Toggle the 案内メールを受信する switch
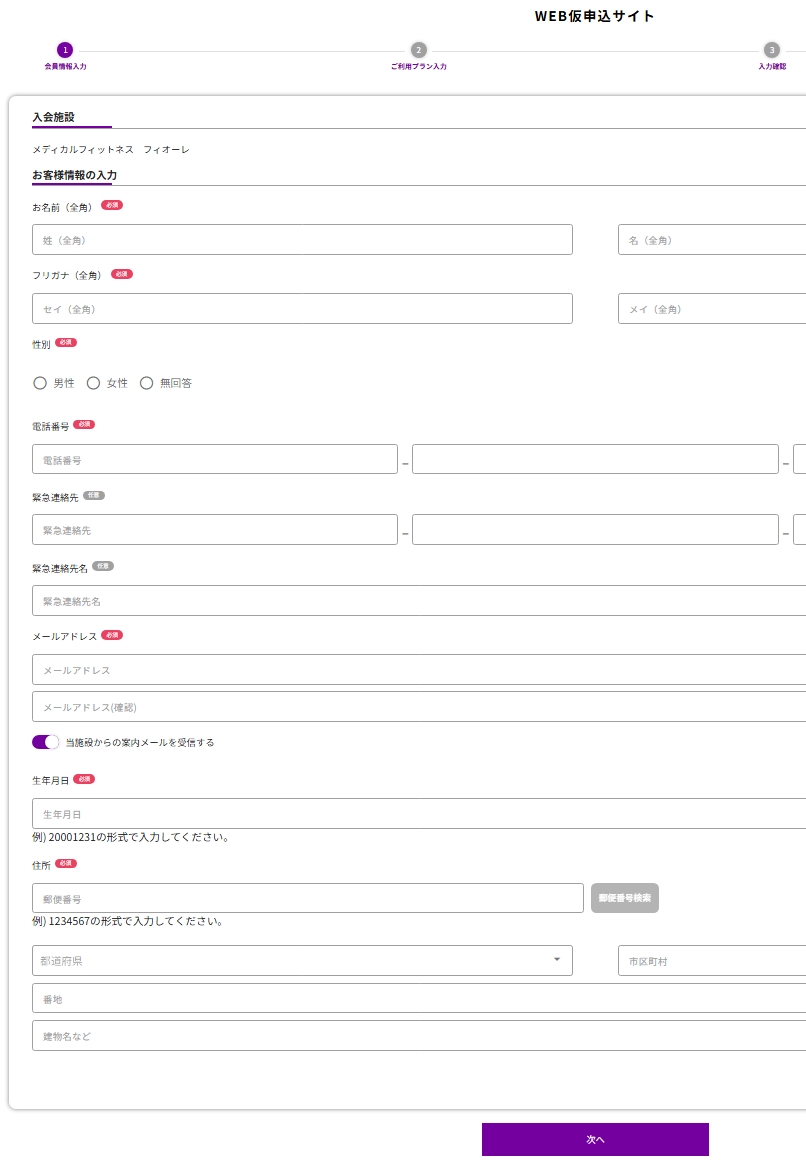This screenshot has height=1168, width=806. tap(46, 742)
